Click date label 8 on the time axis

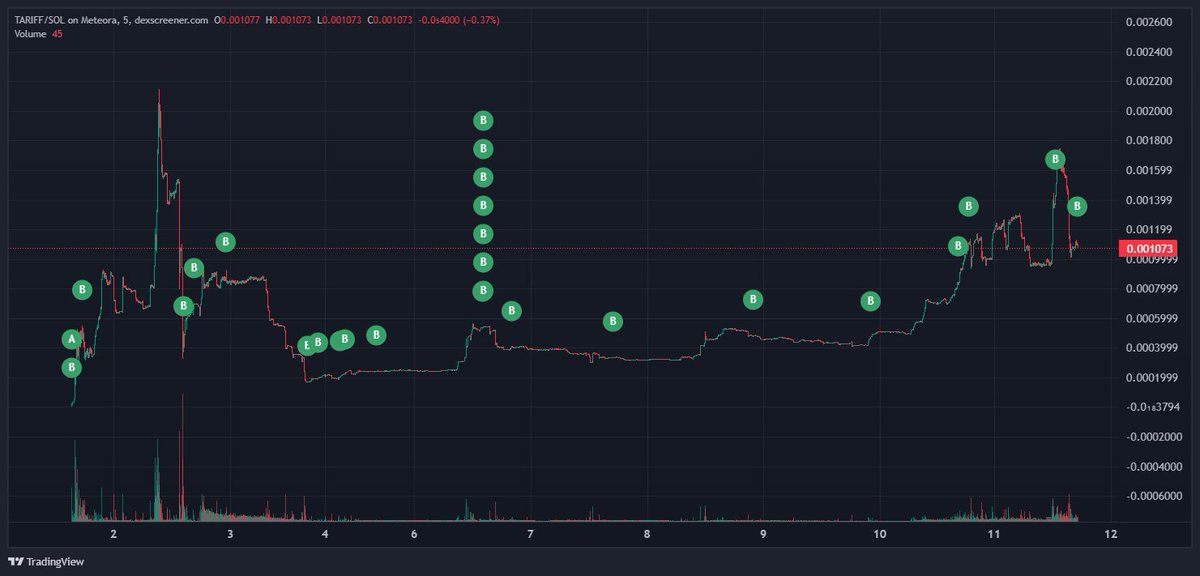tap(647, 535)
